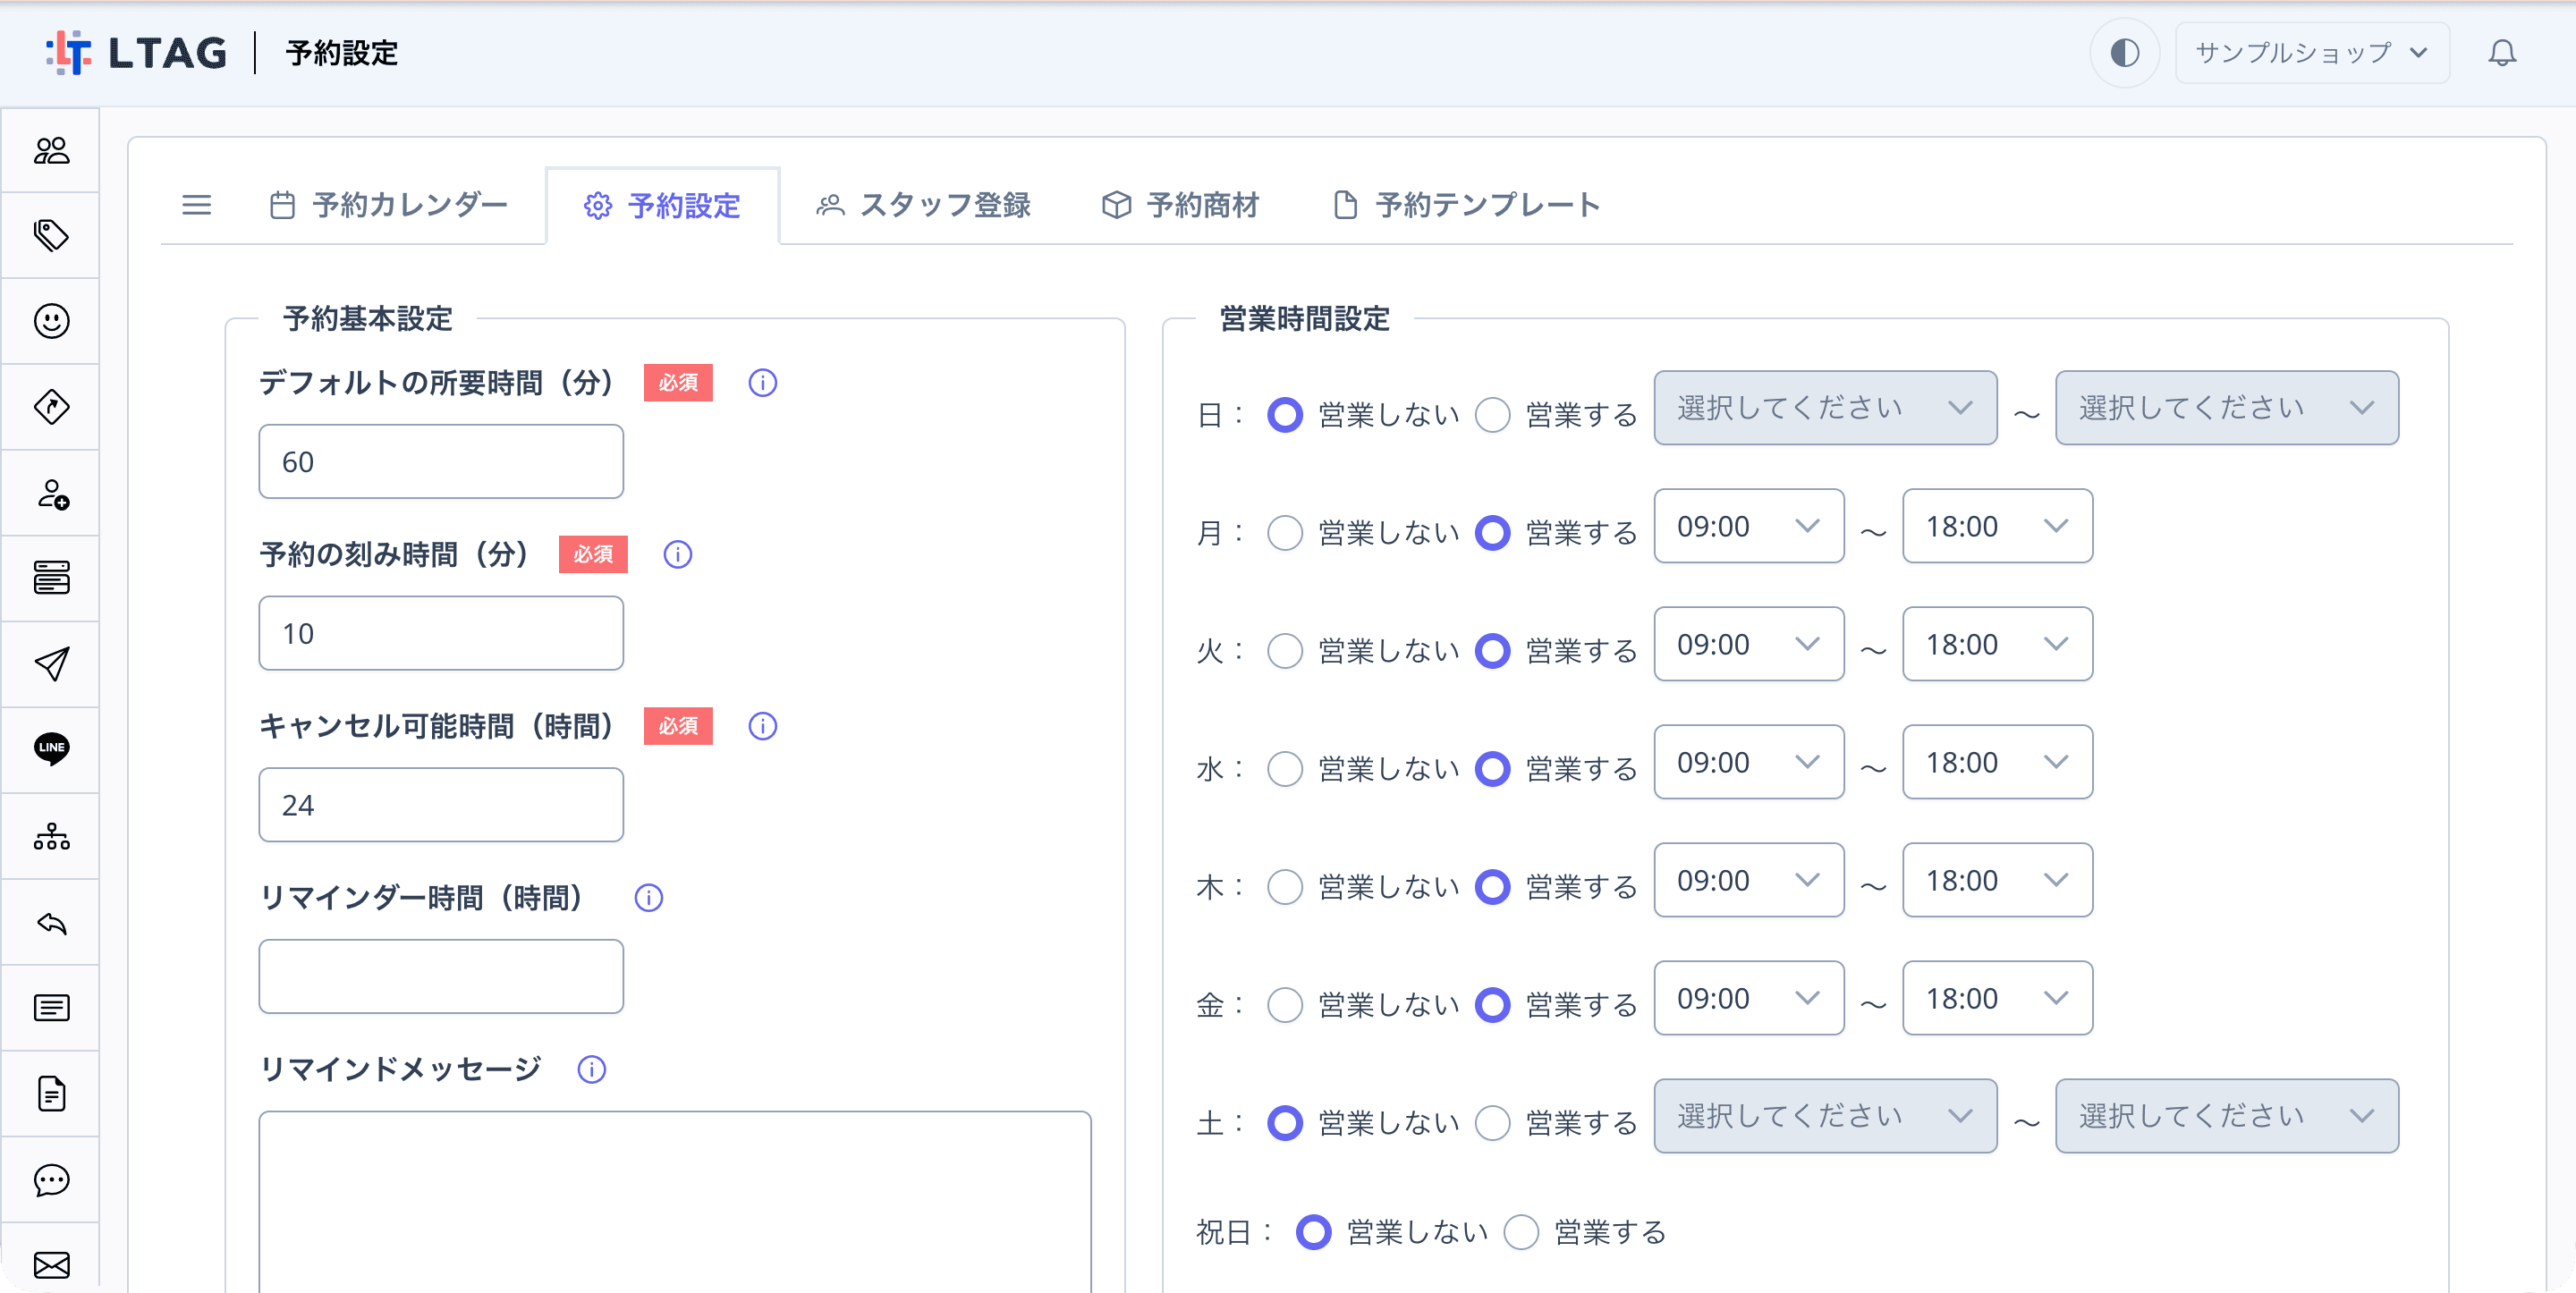Click the LTAG logo
This screenshot has height=1293, width=2576.
tap(136, 53)
